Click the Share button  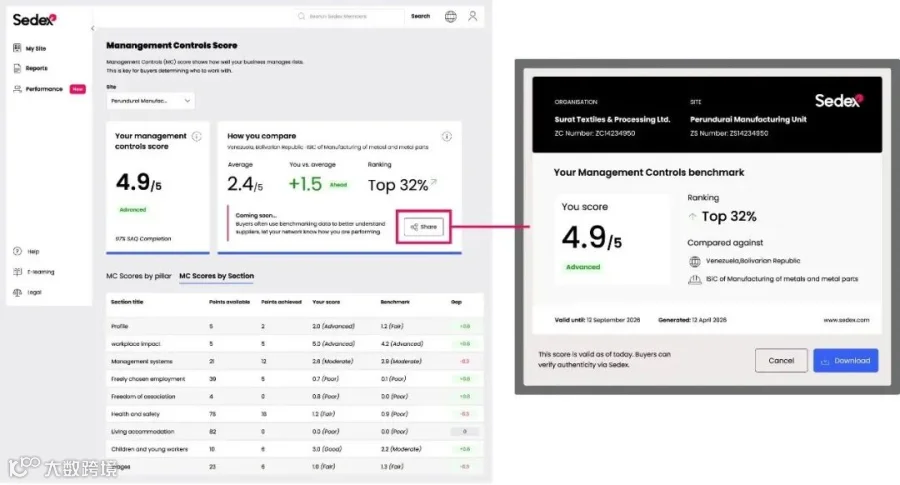424,227
